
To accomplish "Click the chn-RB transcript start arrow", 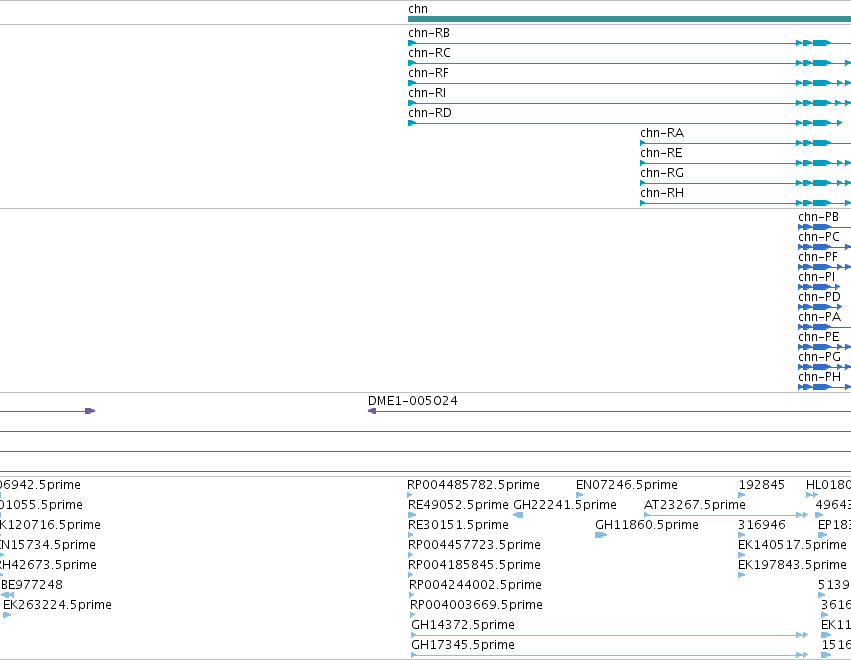I will tap(412, 43).
